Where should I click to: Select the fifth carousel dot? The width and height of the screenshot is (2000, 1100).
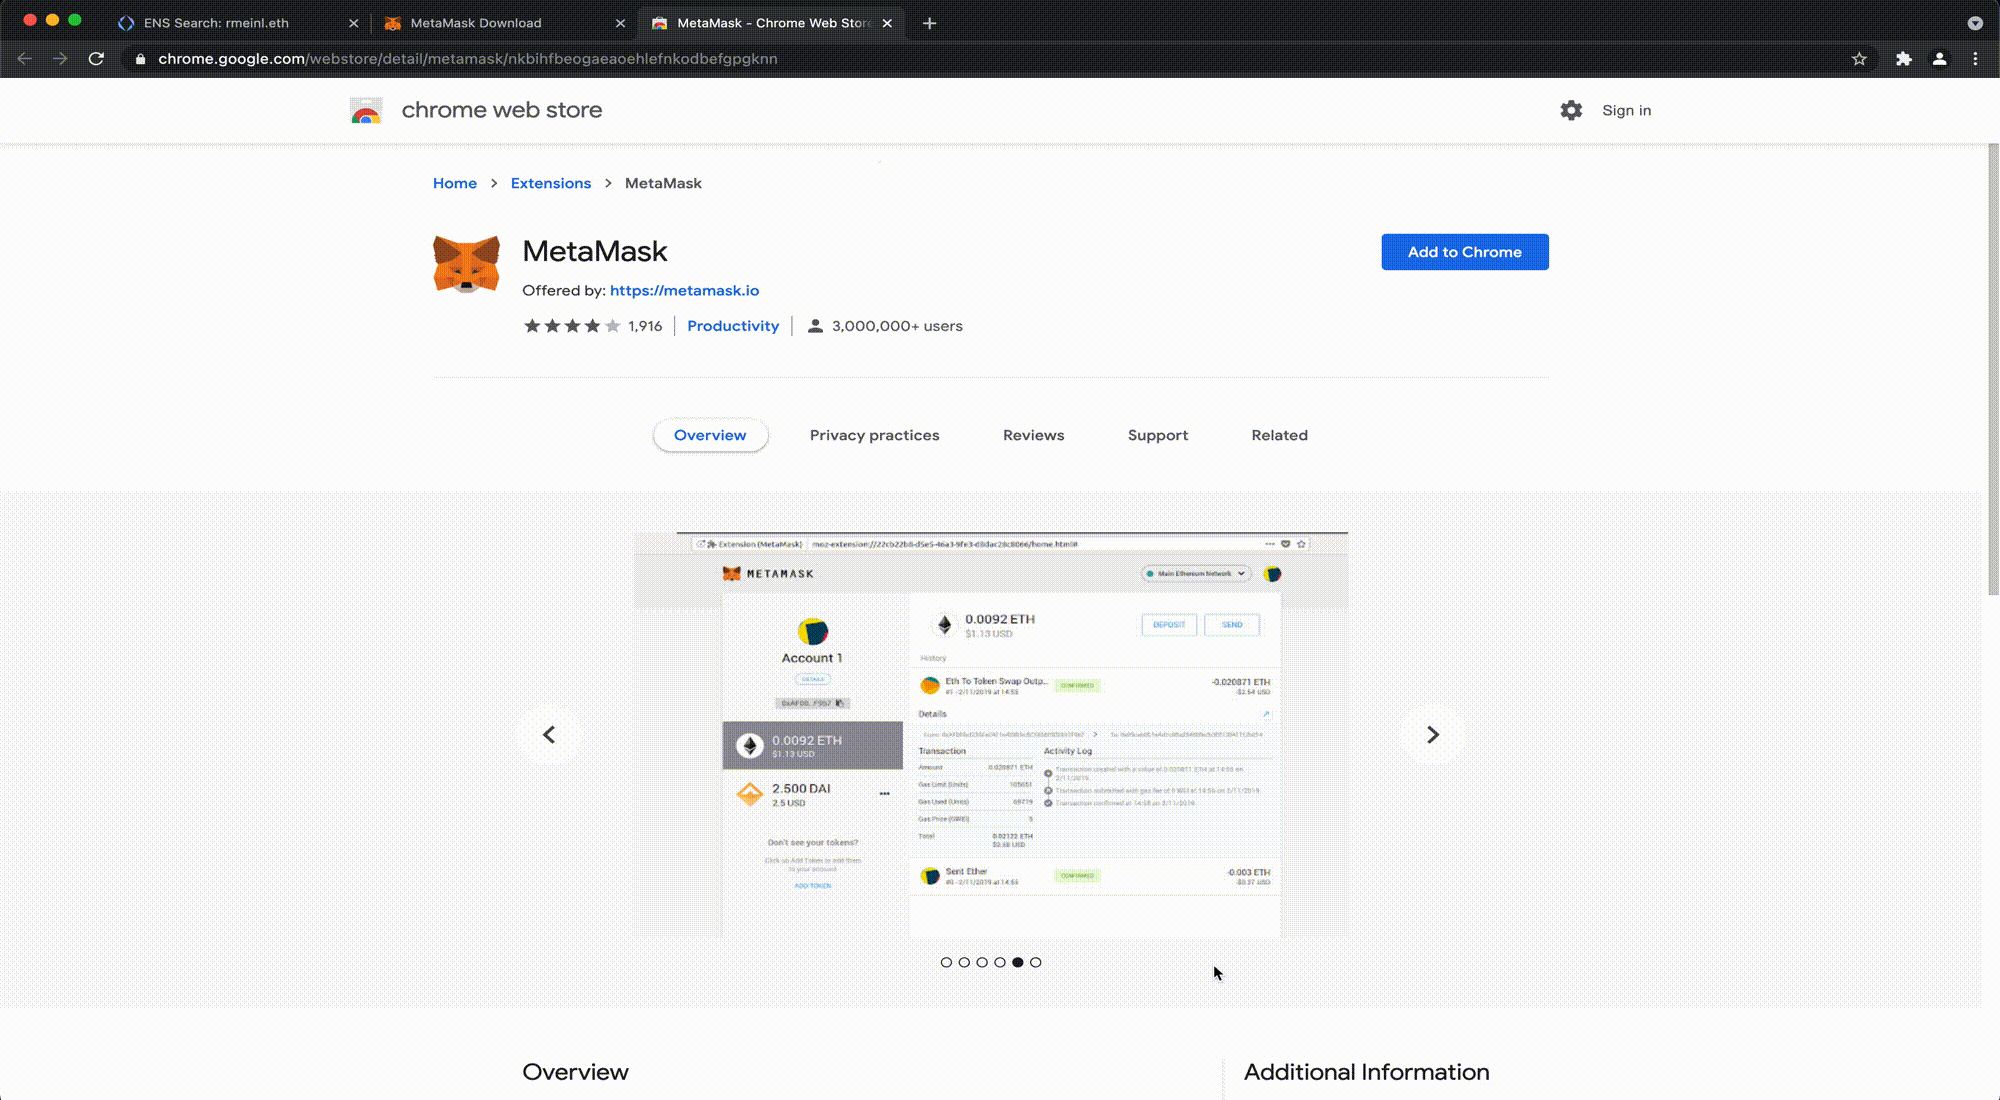(1018, 962)
